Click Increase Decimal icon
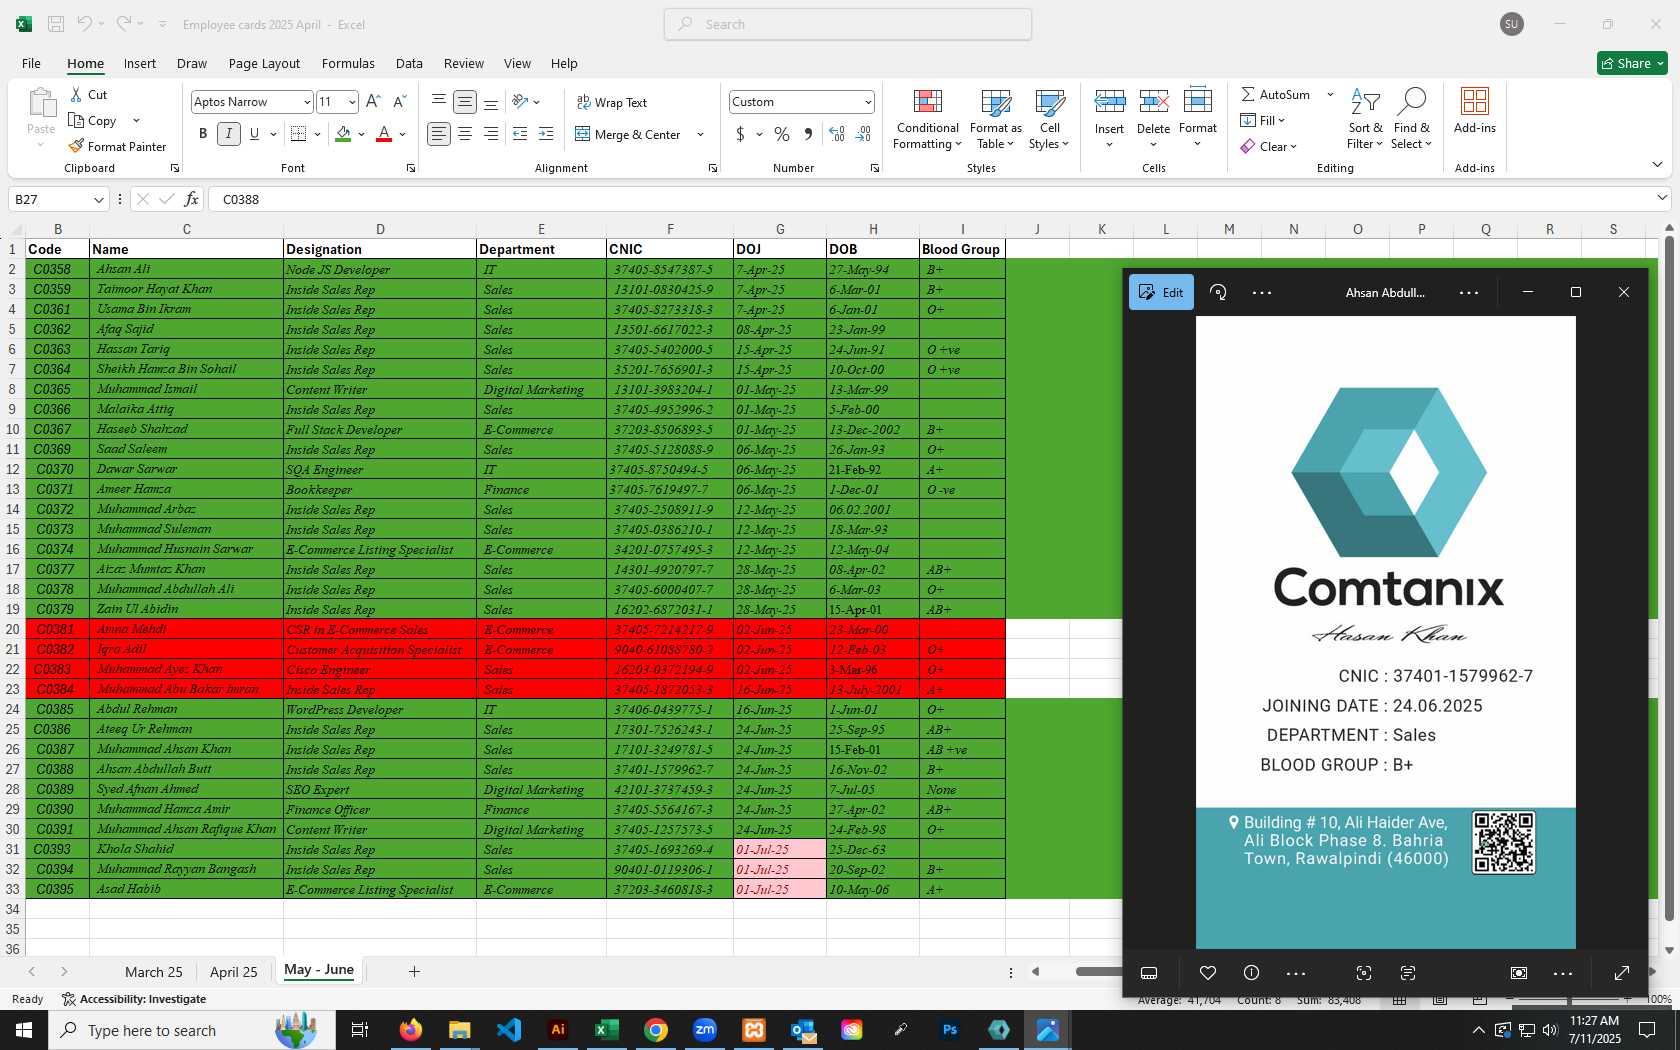The image size is (1680, 1050). coord(837,134)
